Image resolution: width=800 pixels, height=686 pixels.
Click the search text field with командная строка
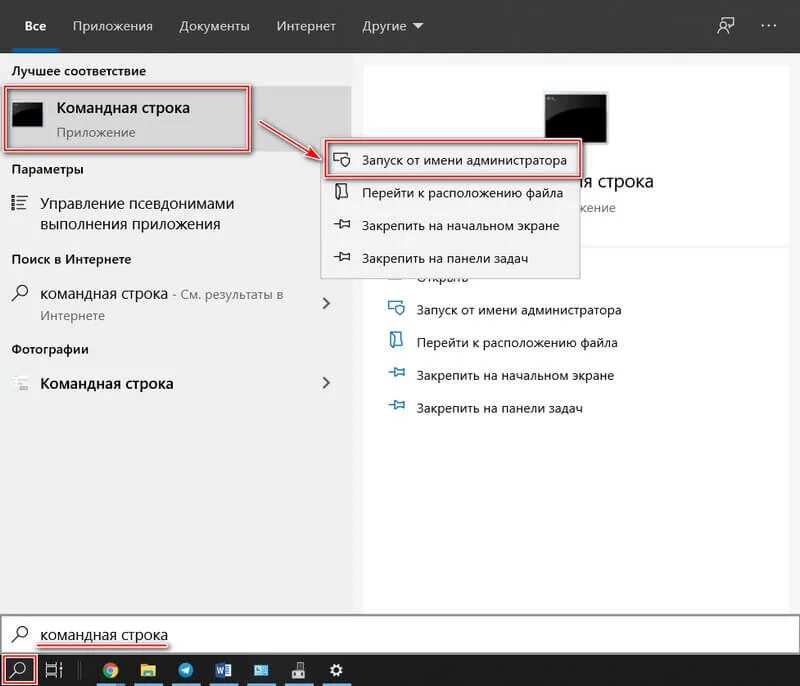click(x=400, y=634)
